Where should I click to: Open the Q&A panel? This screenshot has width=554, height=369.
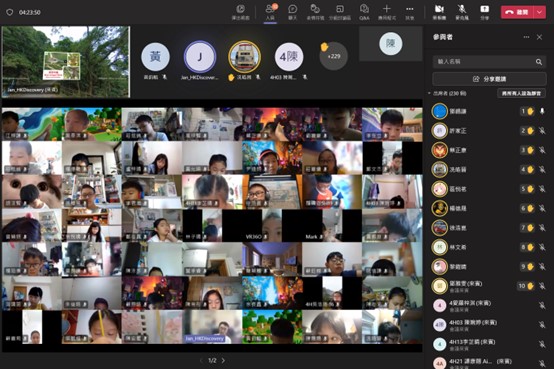click(364, 12)
